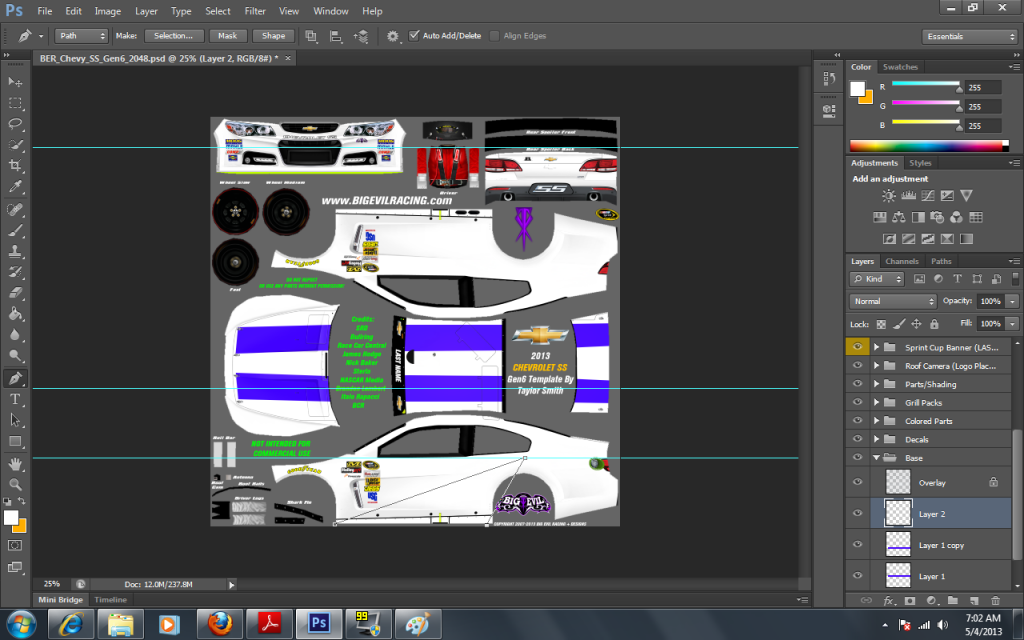The image size is (1024, 640).
Task: Switch to the Channels tab
Action: click(901, 261)
